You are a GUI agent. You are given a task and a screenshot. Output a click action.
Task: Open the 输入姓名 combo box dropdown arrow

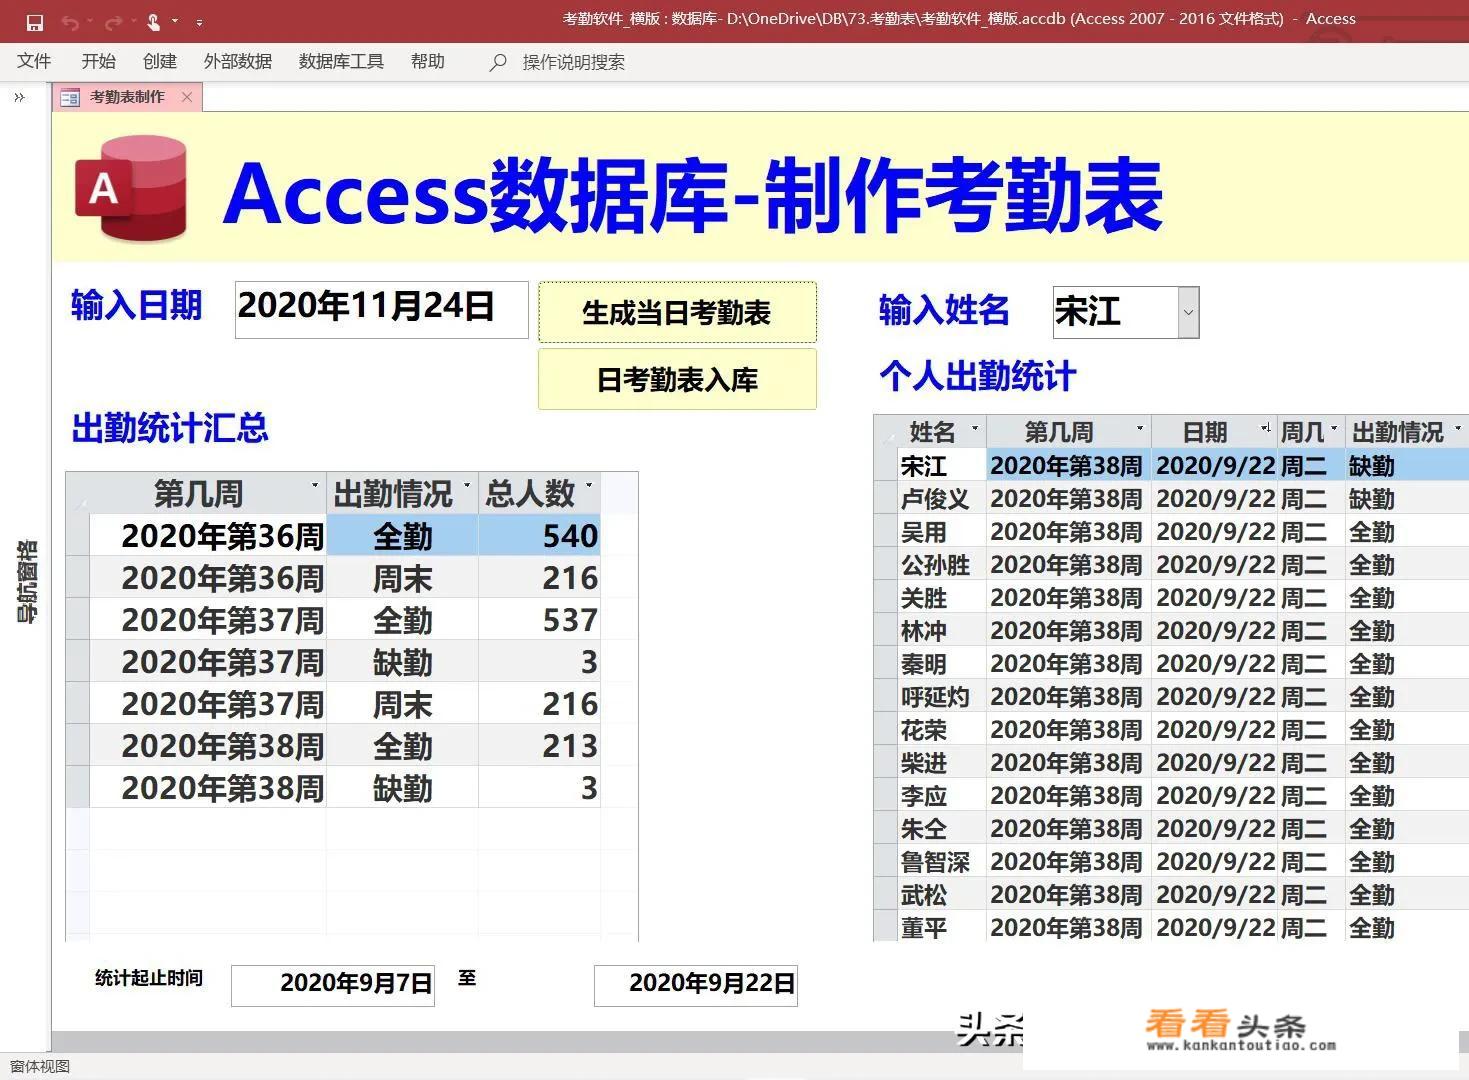point(1188,312)
